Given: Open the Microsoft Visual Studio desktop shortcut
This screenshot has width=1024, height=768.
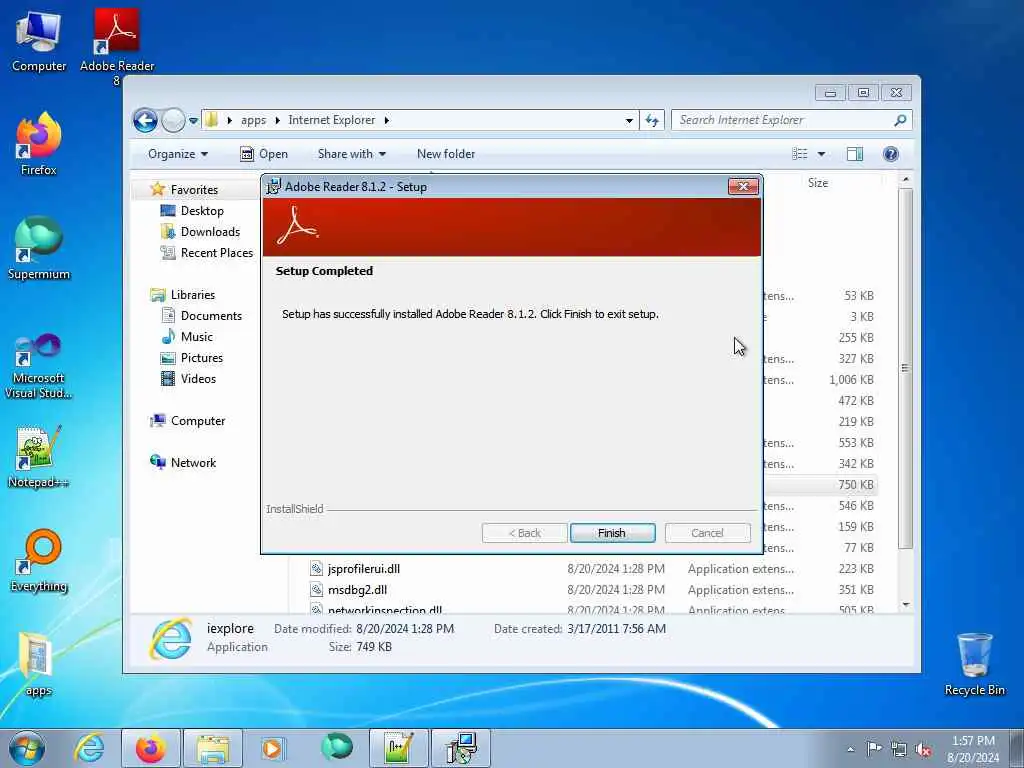Looking at the screenshot, I should [39, 366].
